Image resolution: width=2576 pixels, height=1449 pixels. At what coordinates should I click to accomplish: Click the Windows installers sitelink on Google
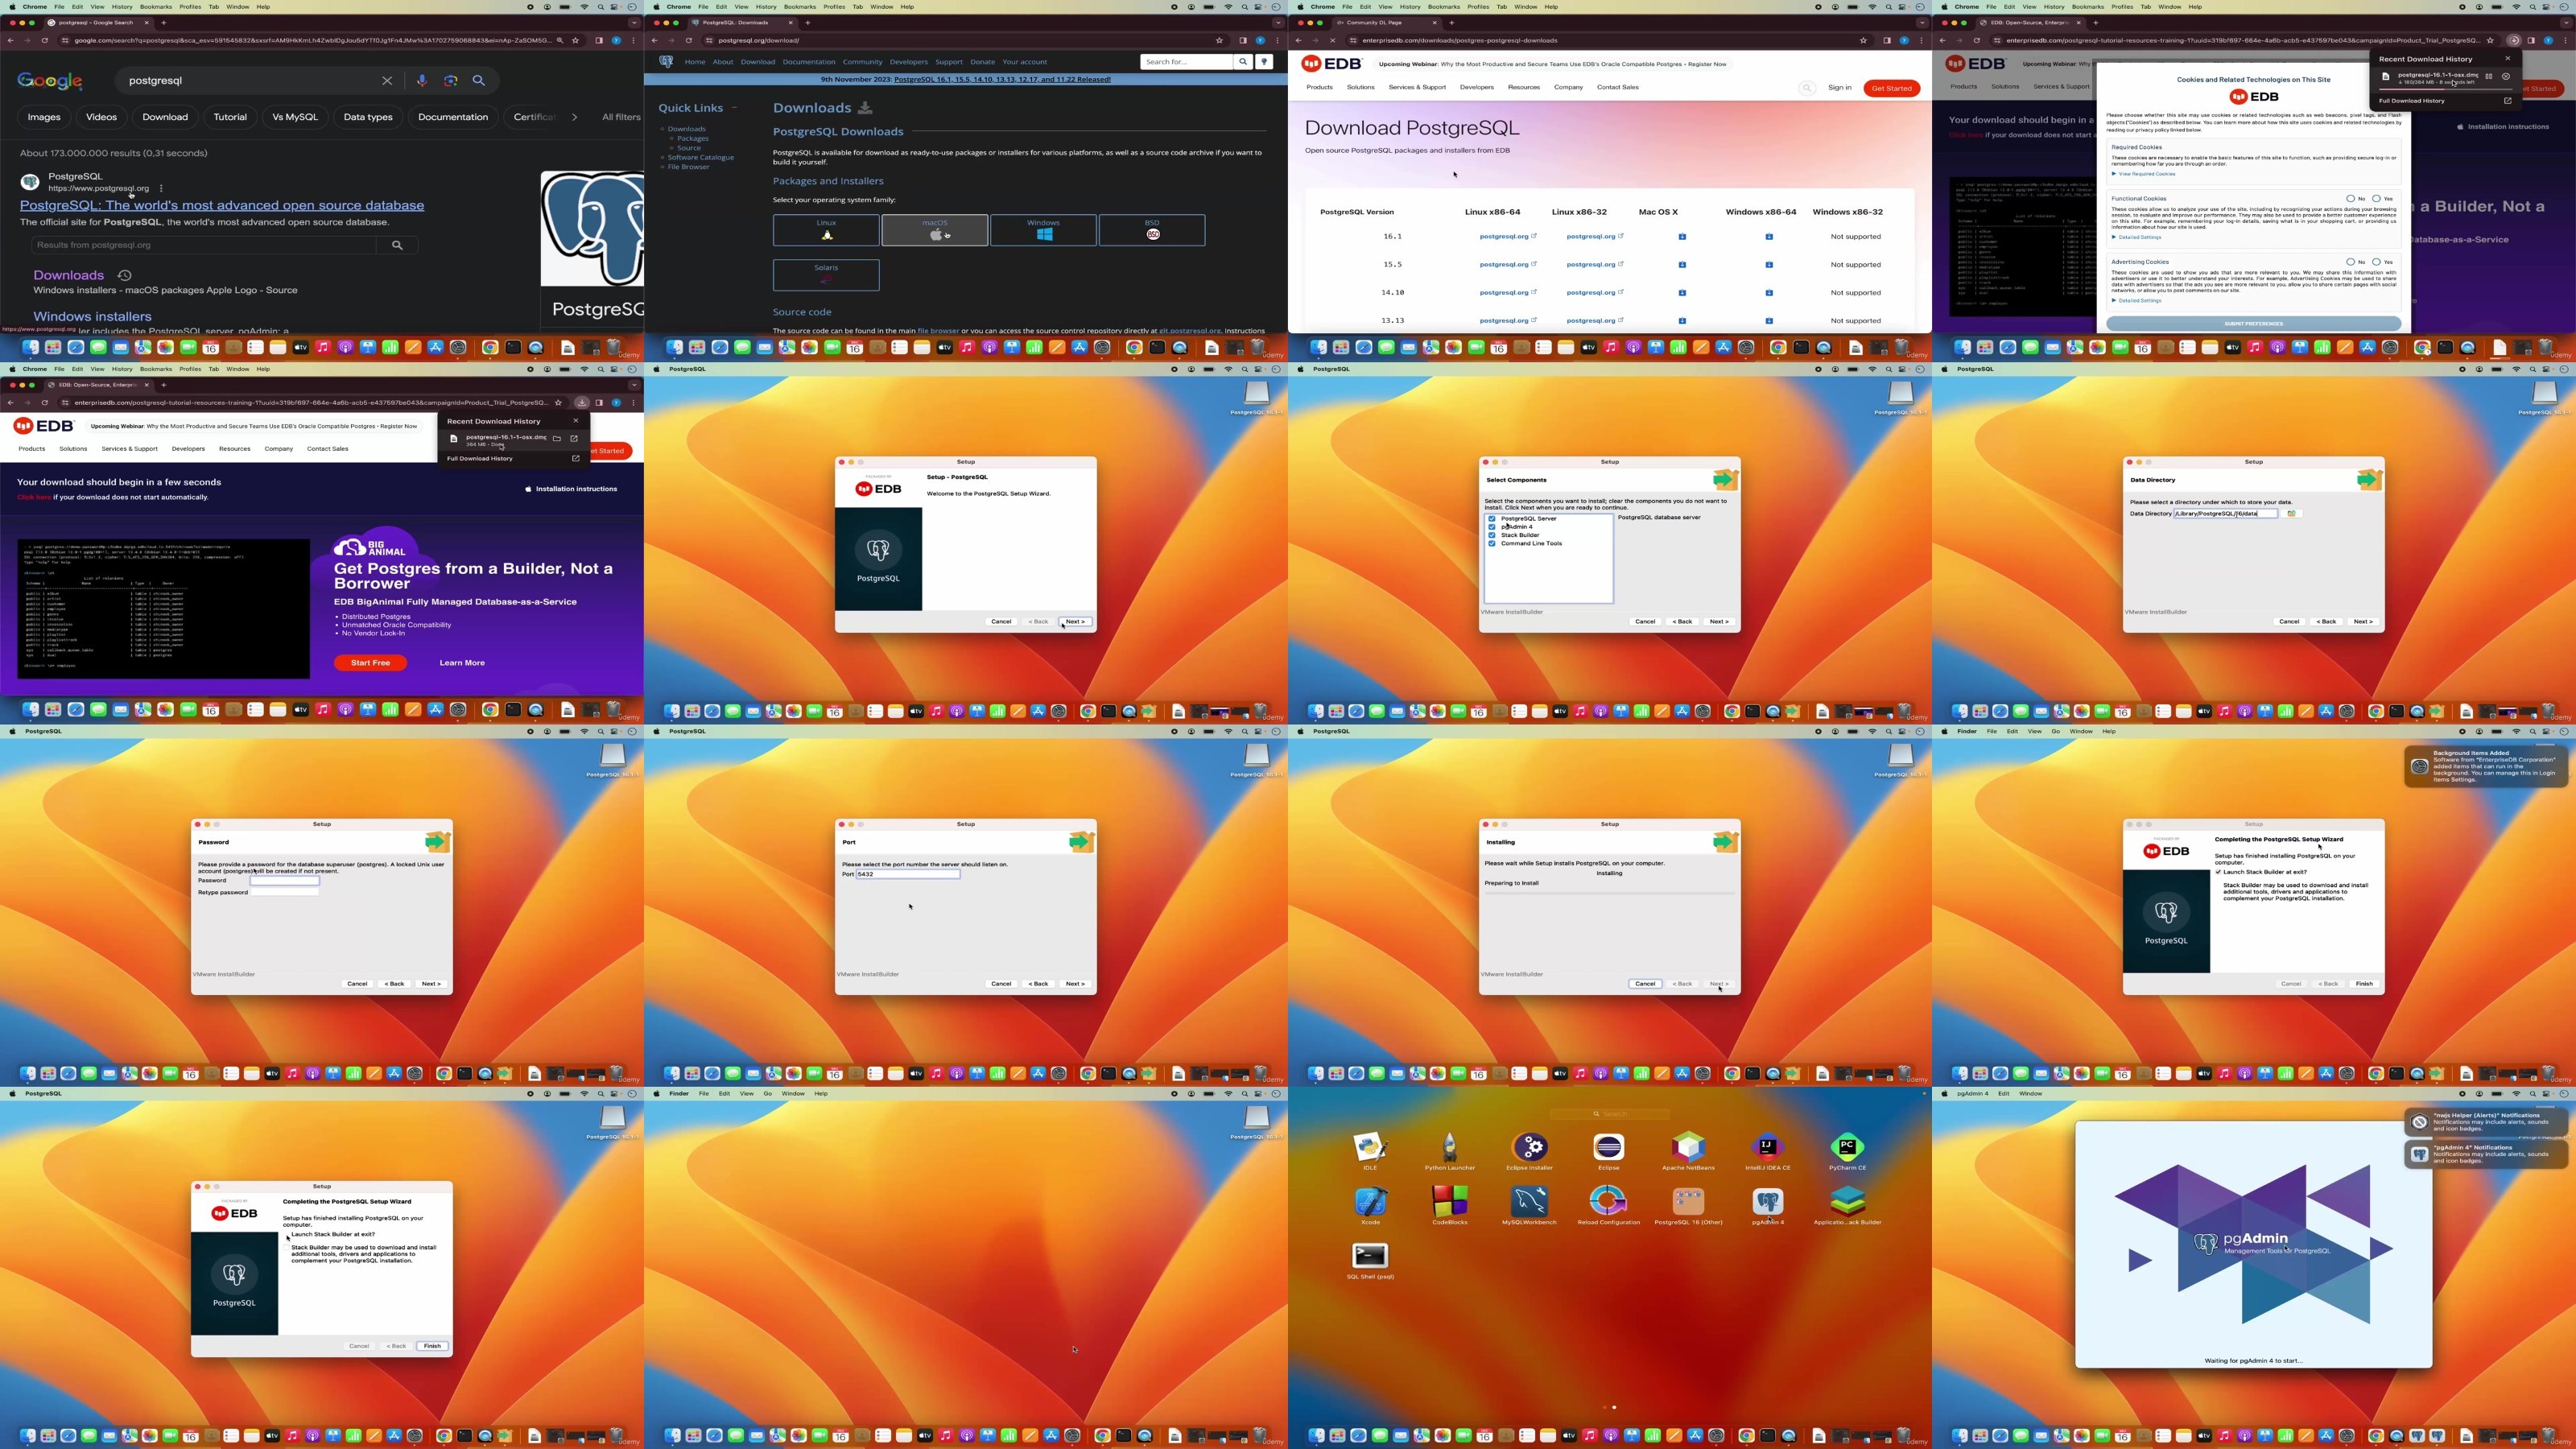(x=92, y=317)
